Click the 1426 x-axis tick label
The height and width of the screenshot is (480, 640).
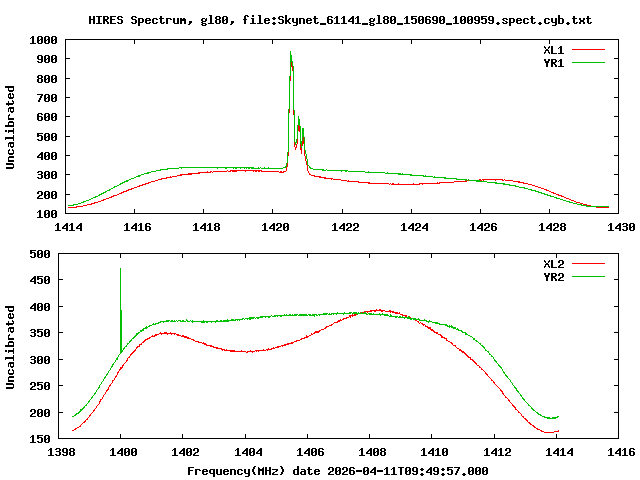pos(483,227)
